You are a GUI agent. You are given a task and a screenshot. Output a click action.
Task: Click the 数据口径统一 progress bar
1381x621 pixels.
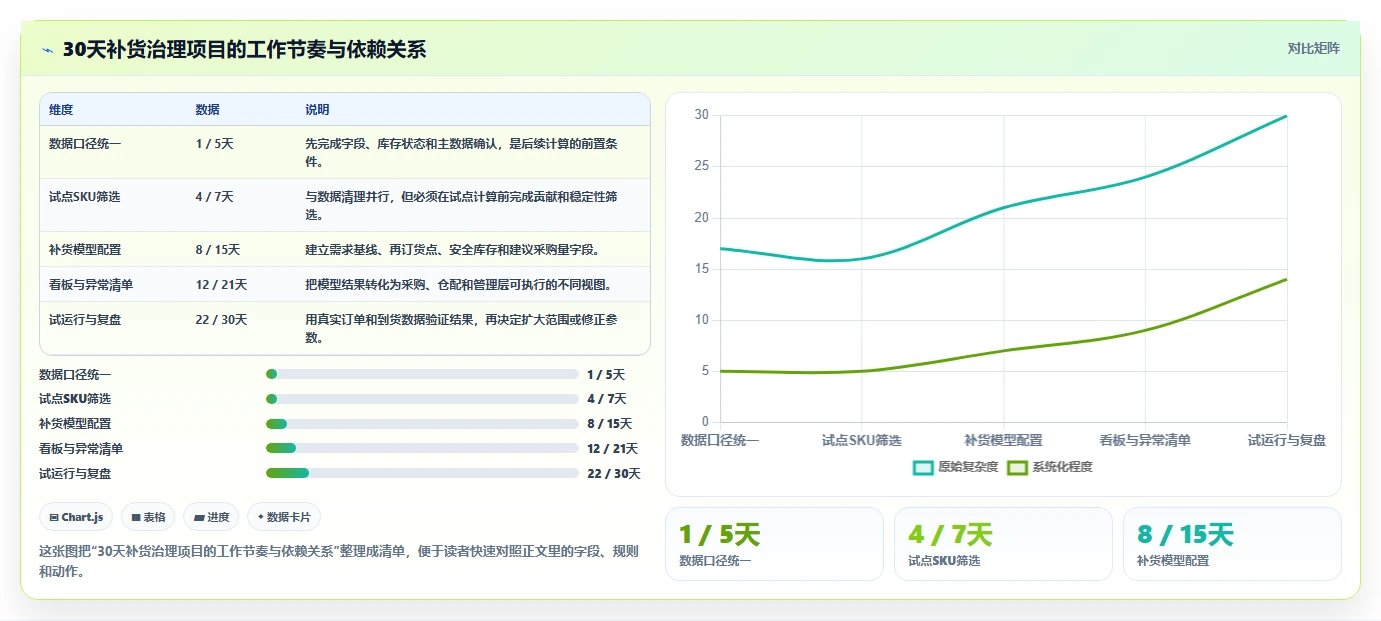422,374
